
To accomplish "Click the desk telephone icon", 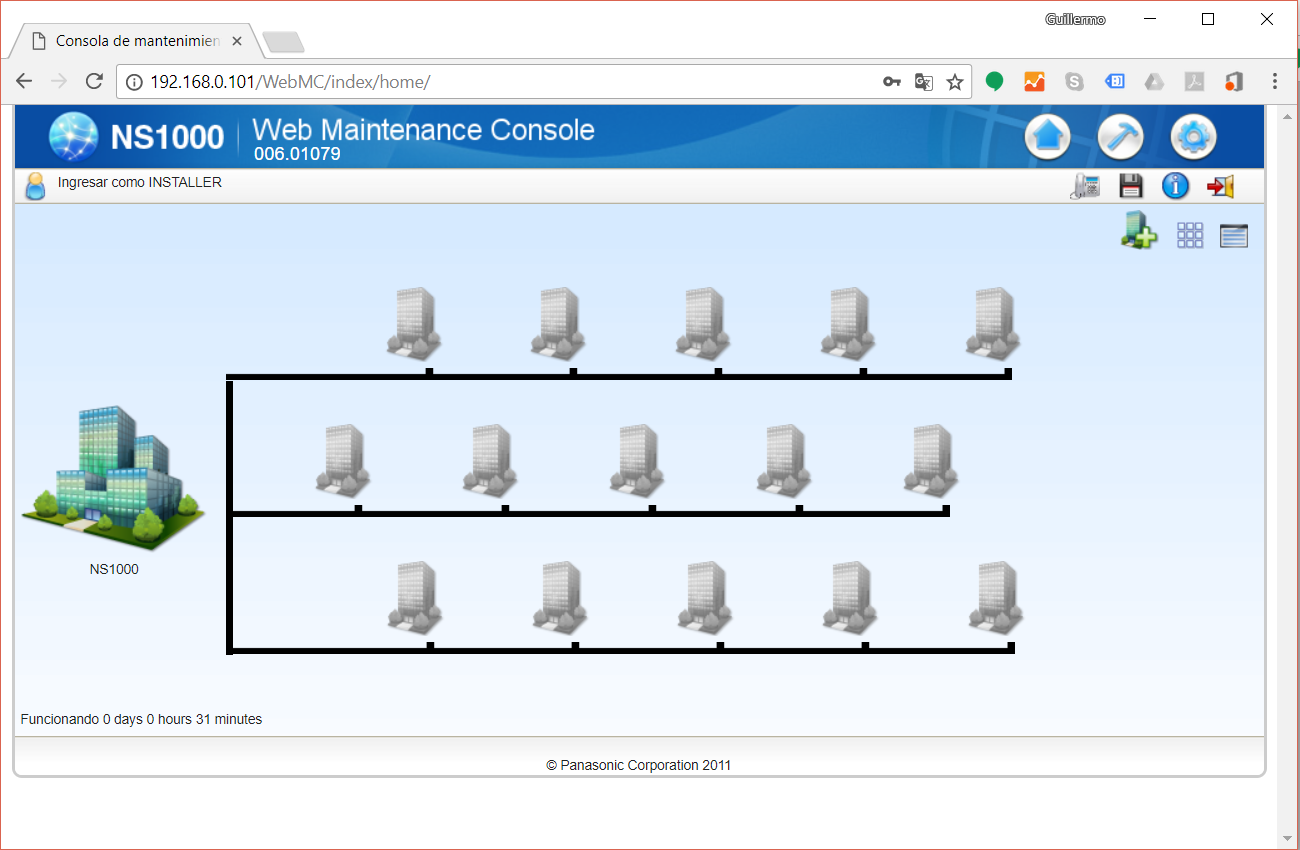I will point(1085,186).
